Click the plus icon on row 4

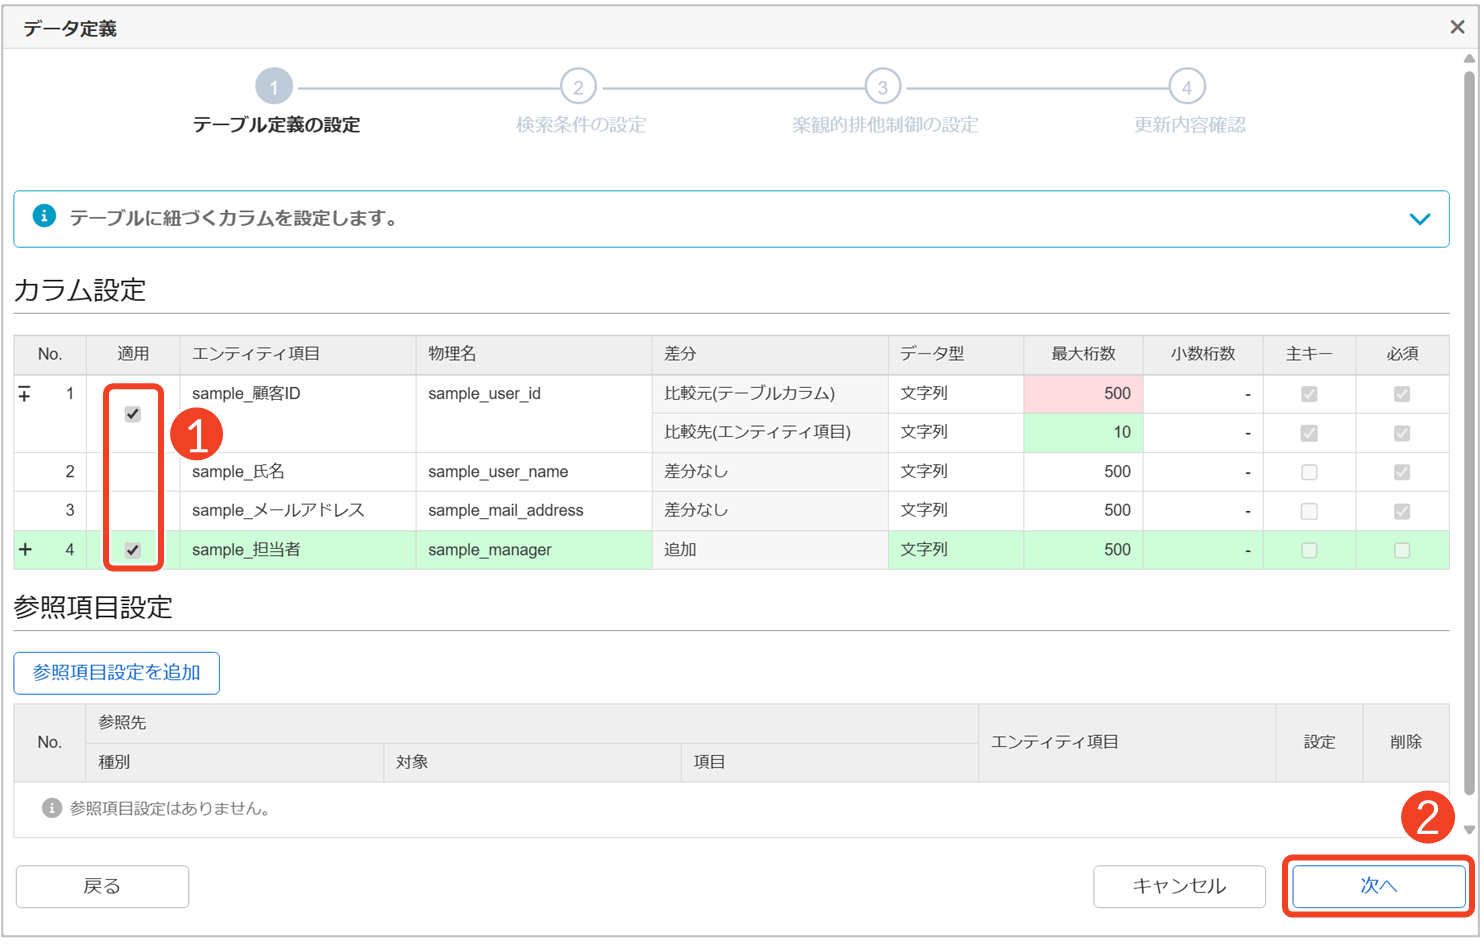25,550
